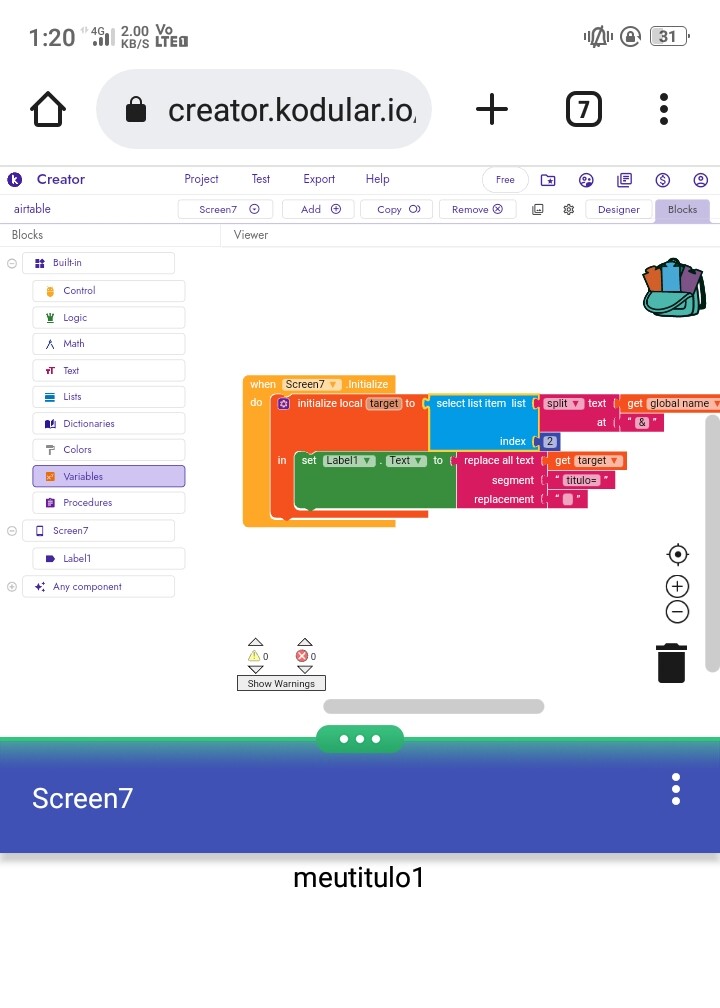Switch to the Designer tab

(618, 210)
